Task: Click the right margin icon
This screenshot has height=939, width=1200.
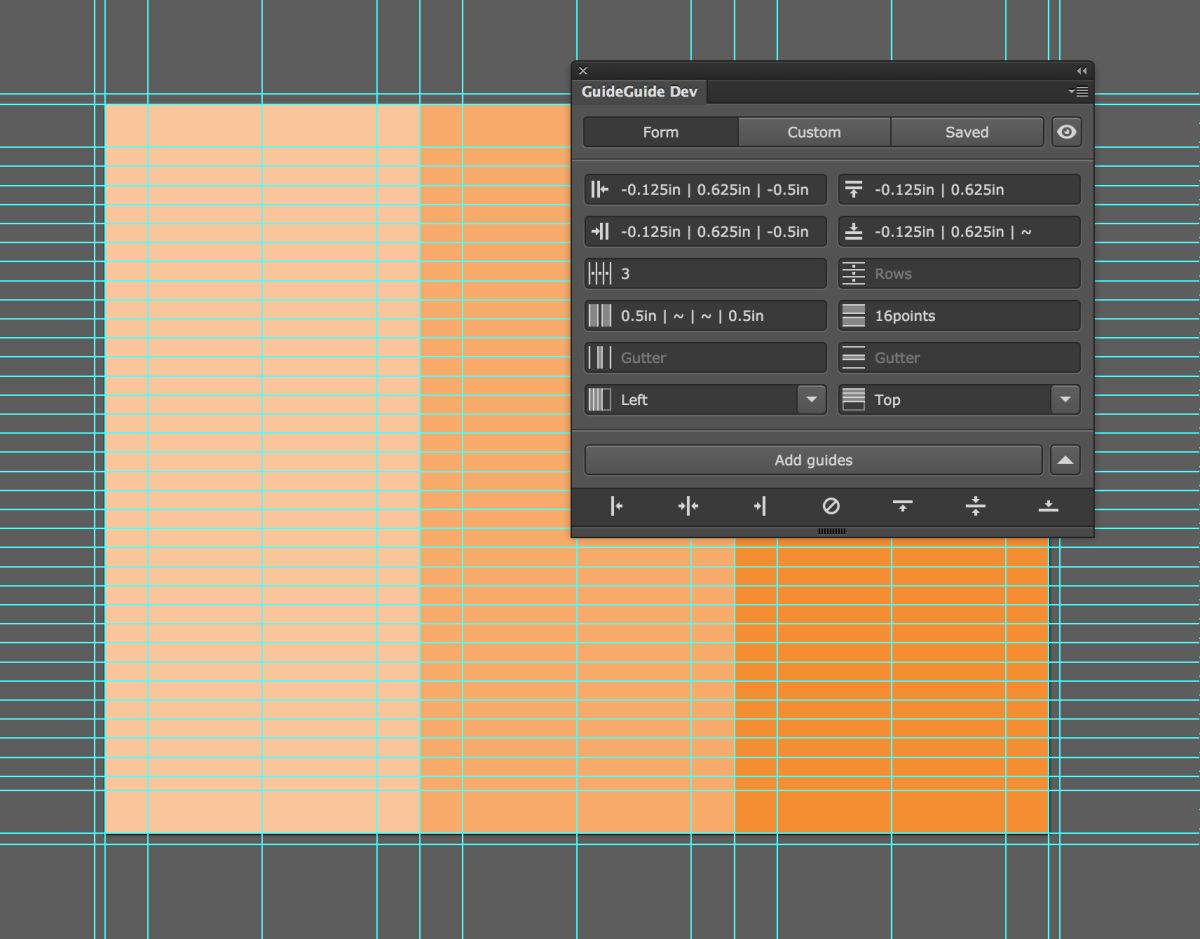Action: pyautogui.click(x=599, y=231)
